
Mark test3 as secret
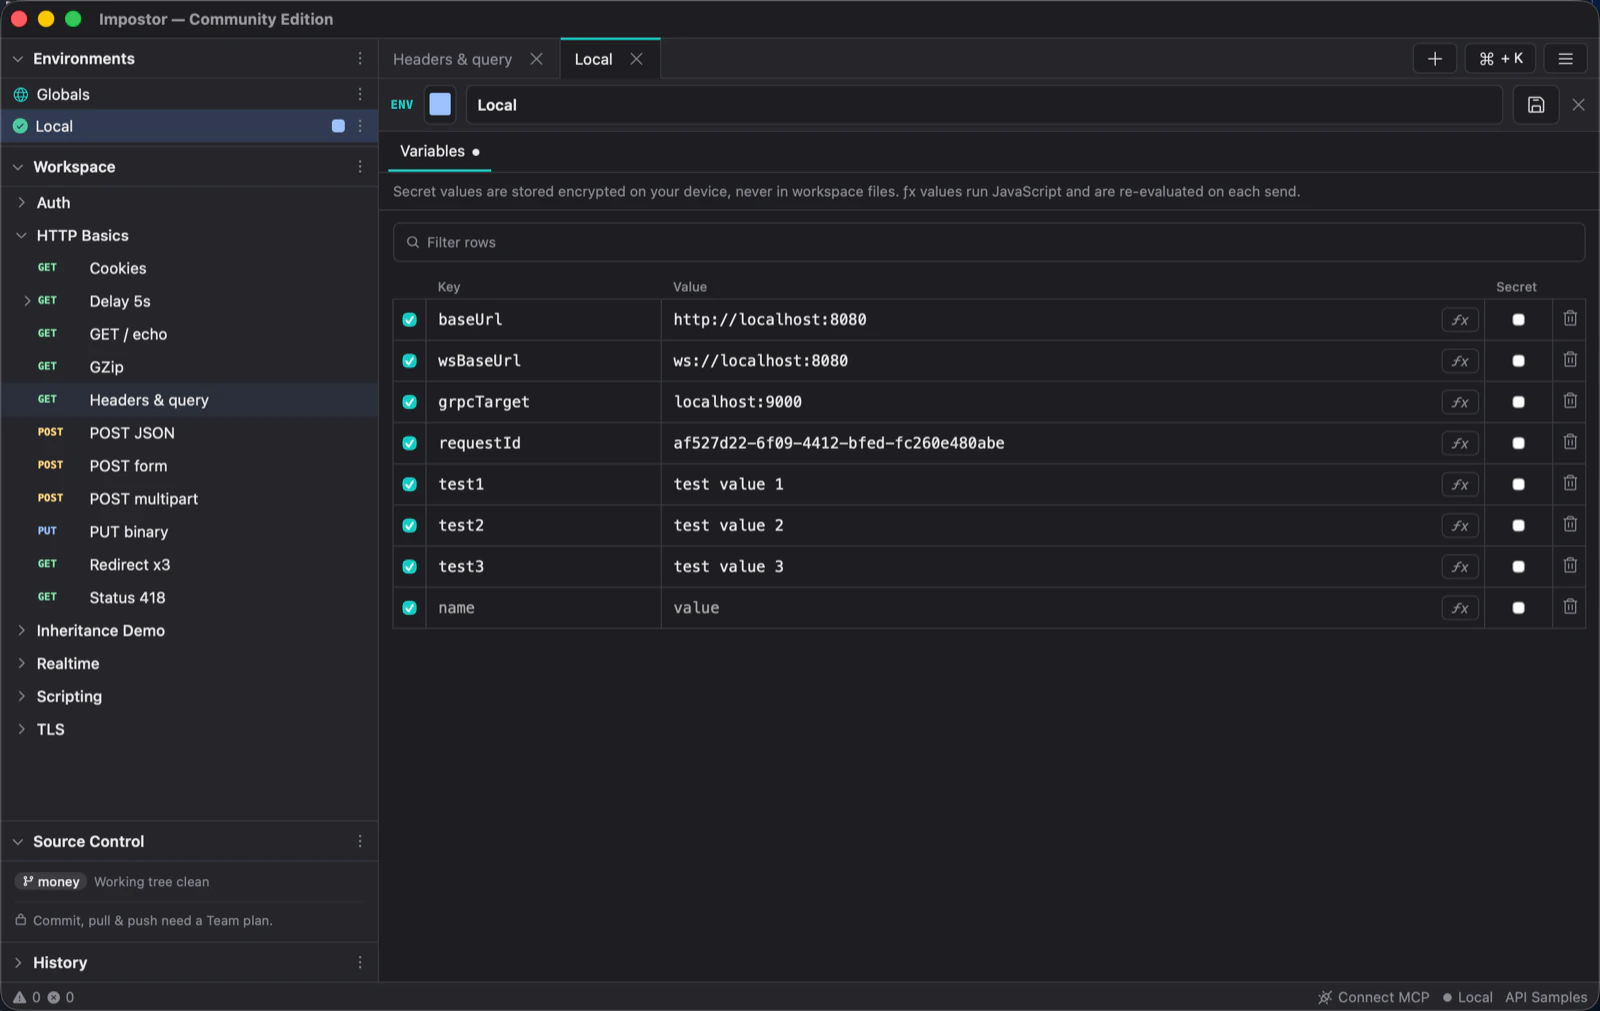[x=1518, y=567]
